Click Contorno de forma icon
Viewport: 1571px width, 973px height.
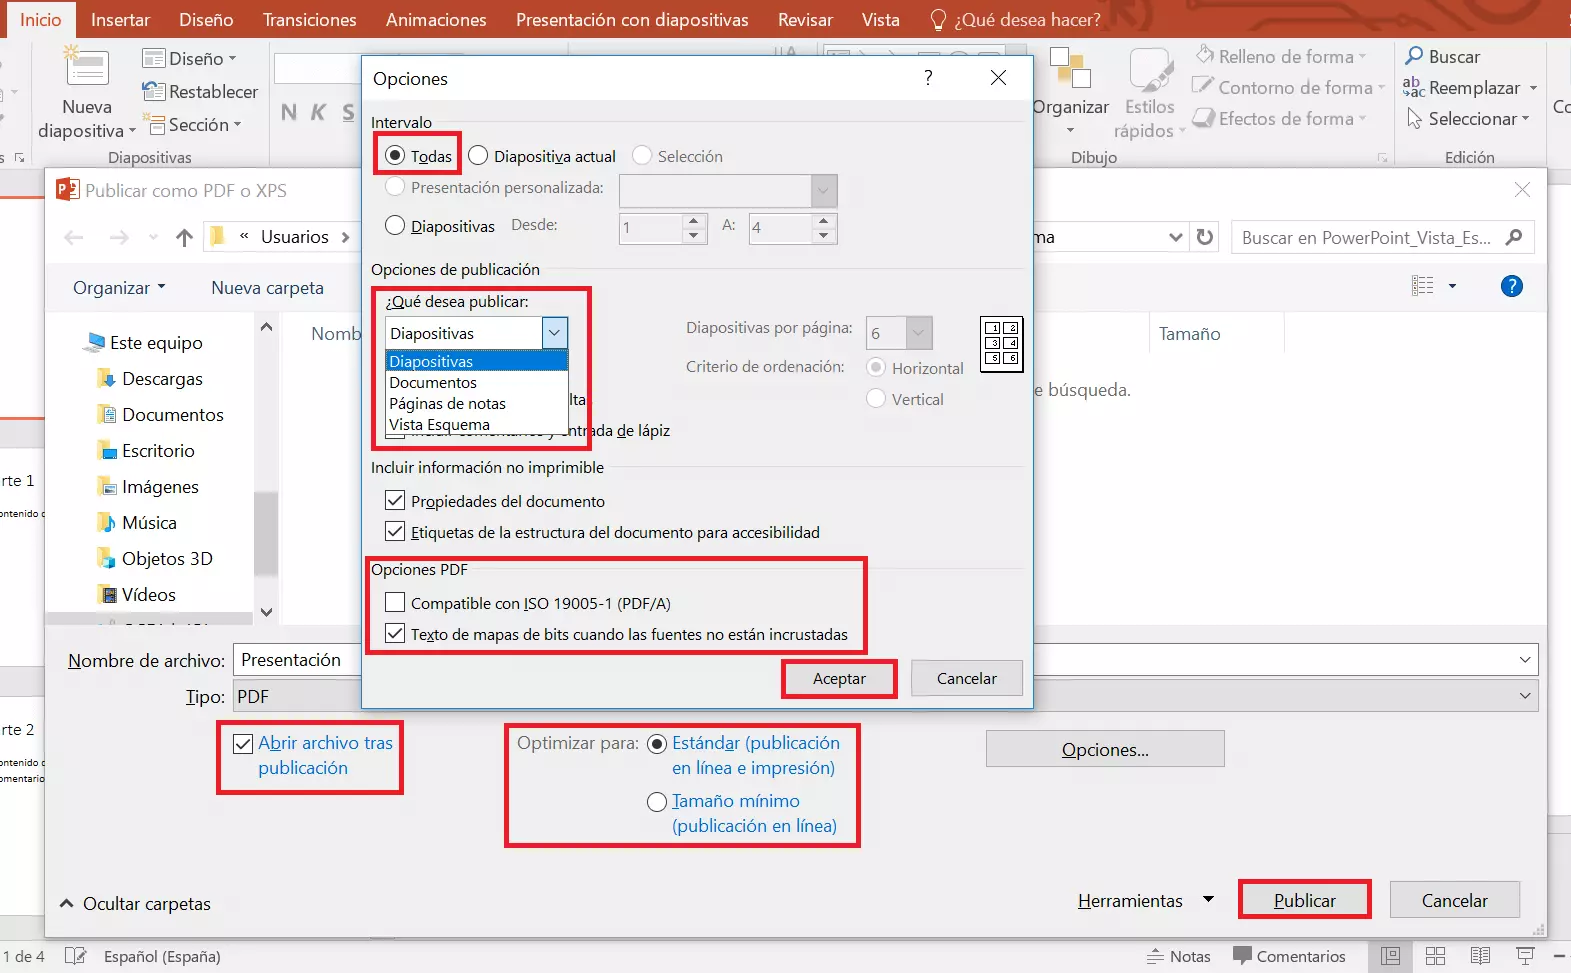tap(1203, 87)
